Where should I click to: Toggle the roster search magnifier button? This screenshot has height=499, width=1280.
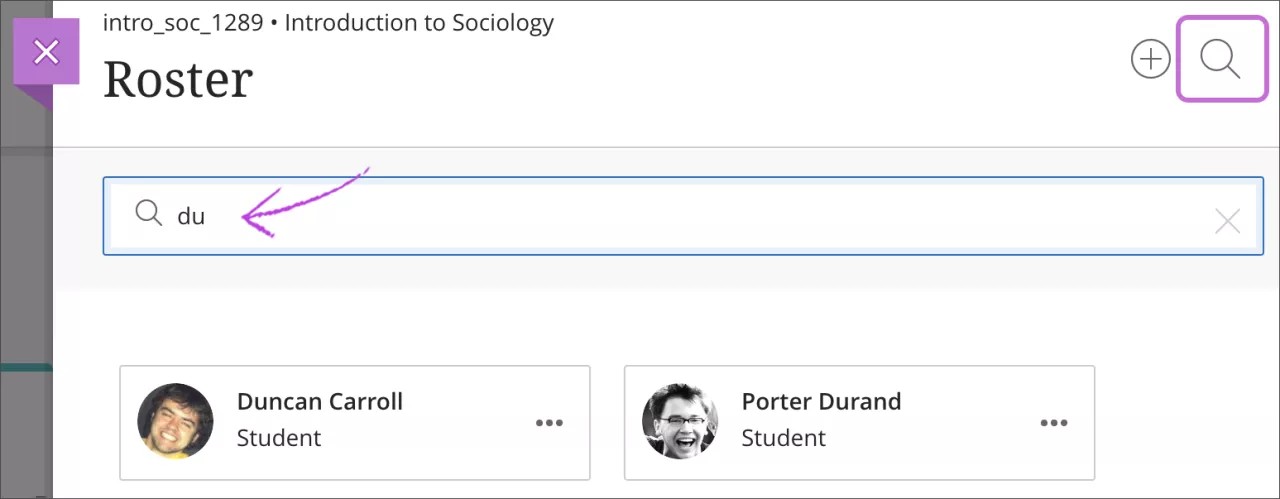point(1220,60)
